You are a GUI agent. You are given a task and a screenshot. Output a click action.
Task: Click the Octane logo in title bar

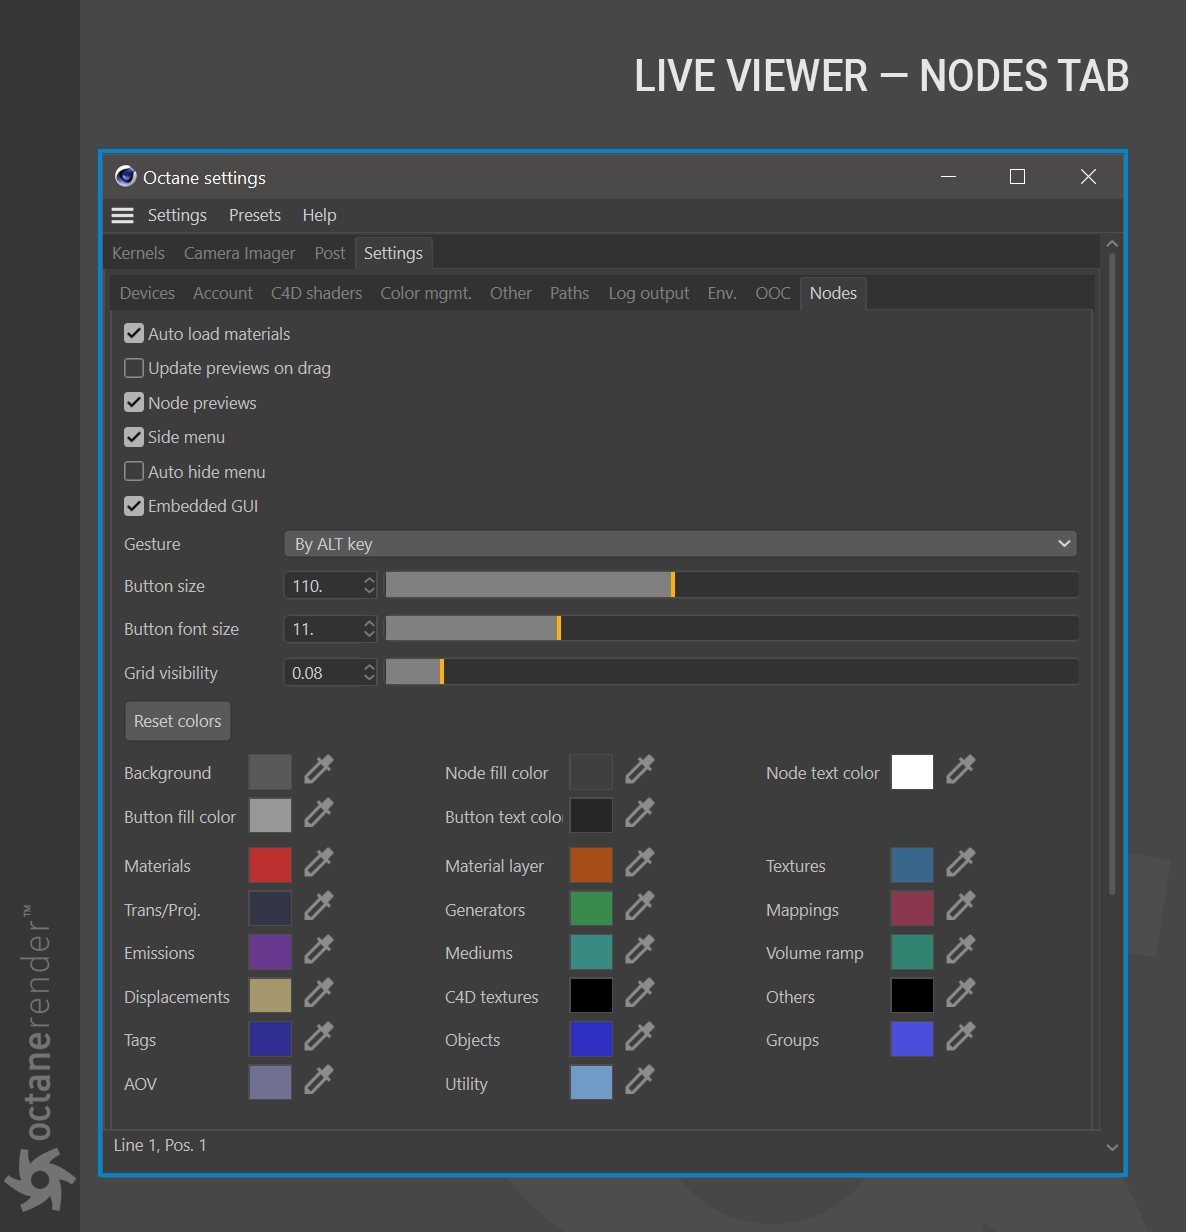pos(125,177)
